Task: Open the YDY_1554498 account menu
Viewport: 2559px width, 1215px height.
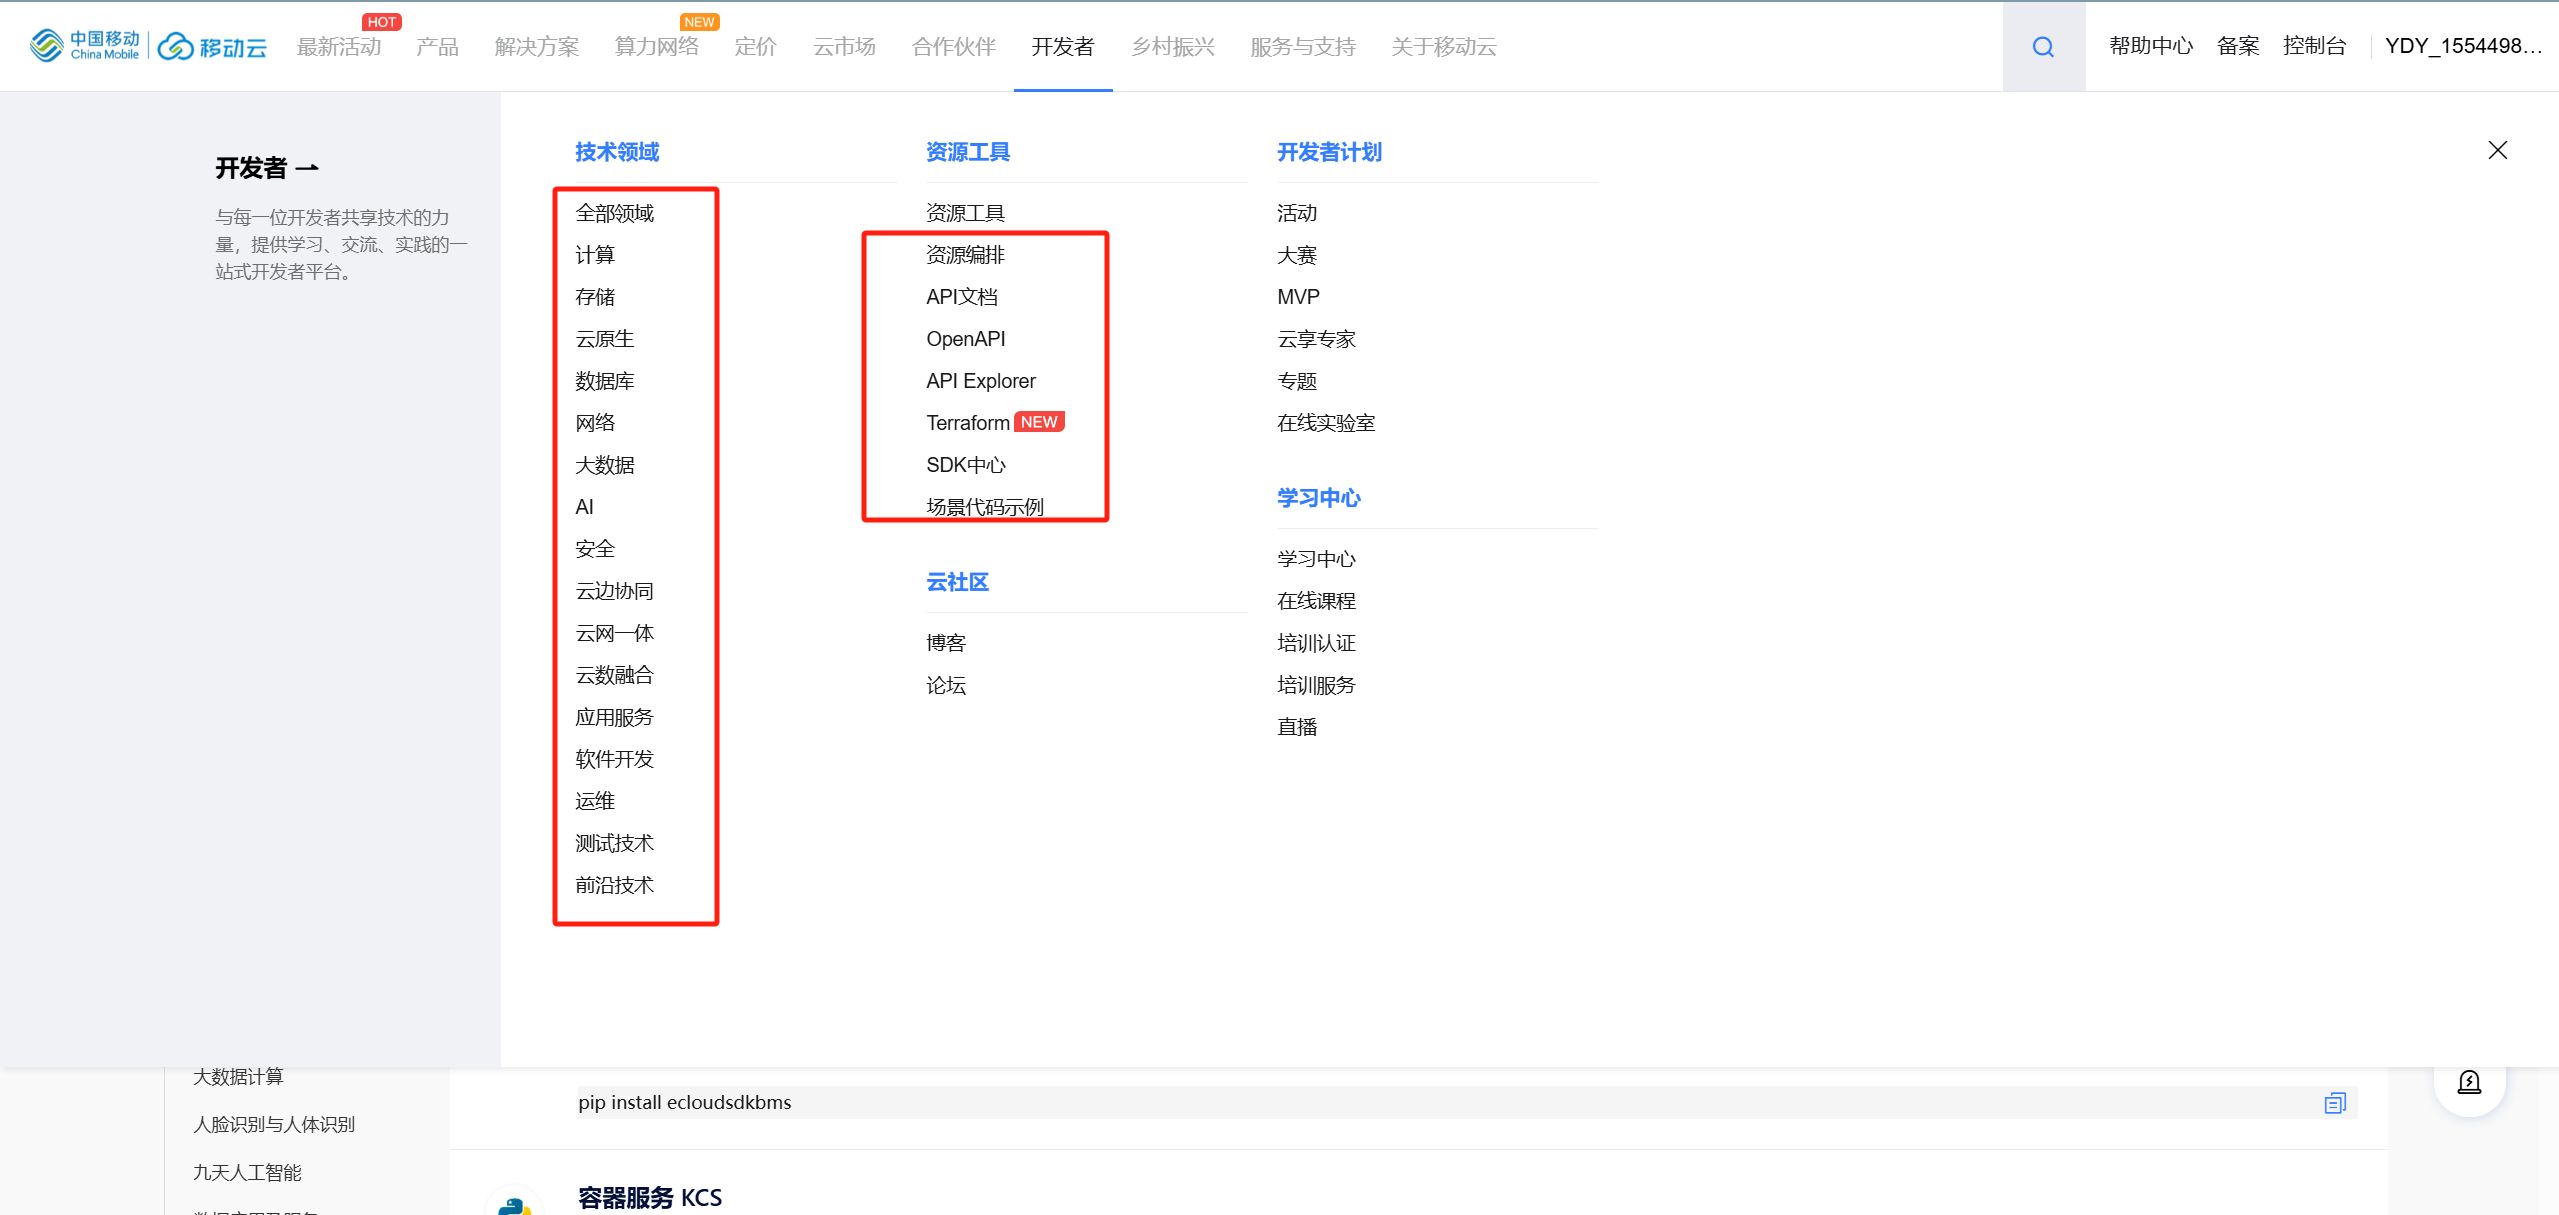Action: pos(2463,46)
